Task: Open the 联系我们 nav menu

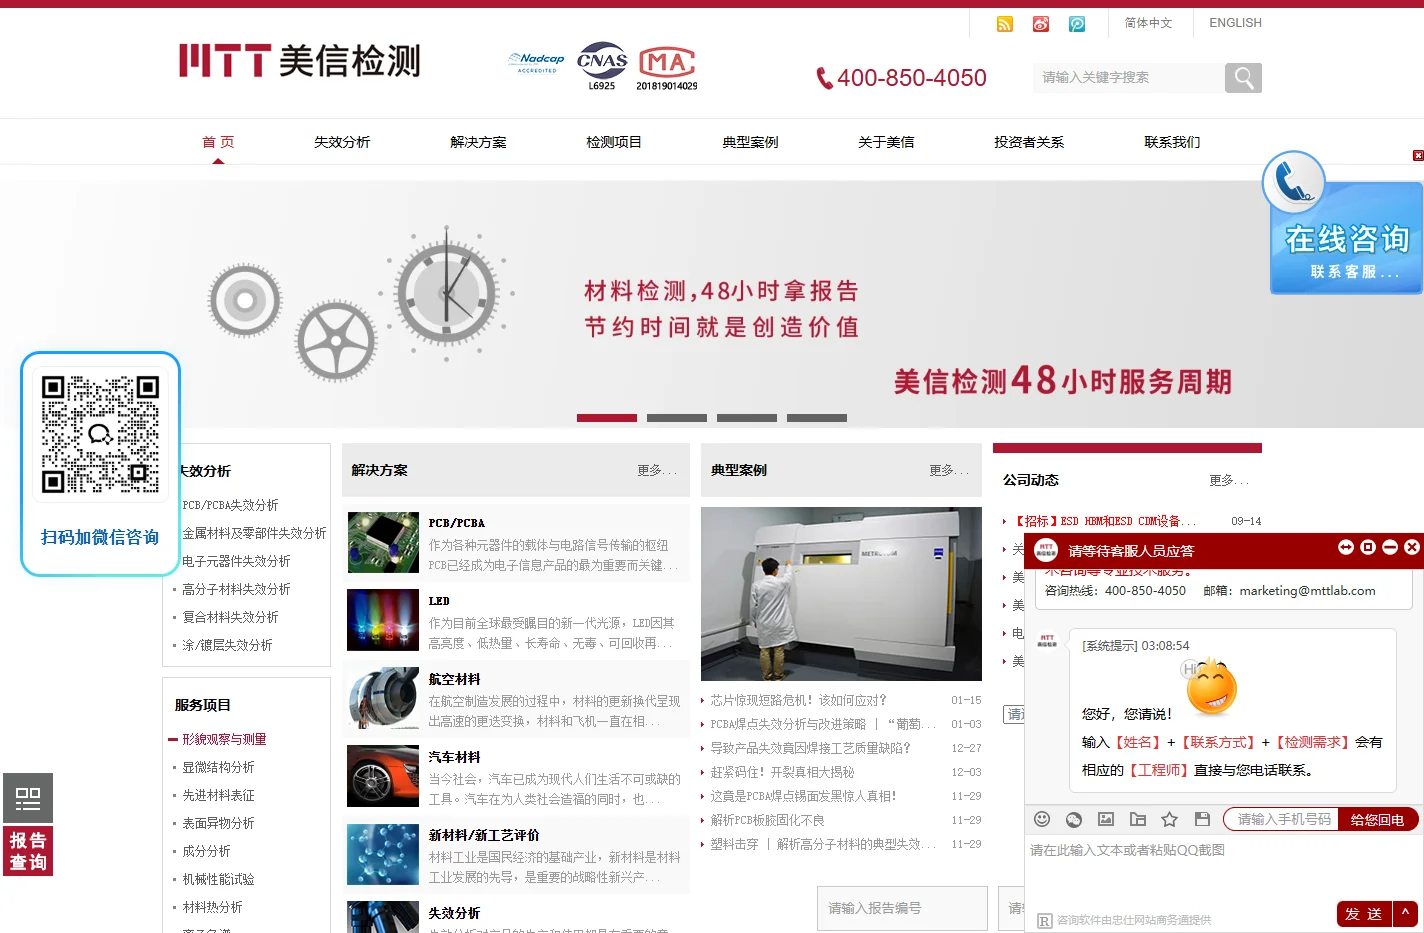Action: (1172, 142)
